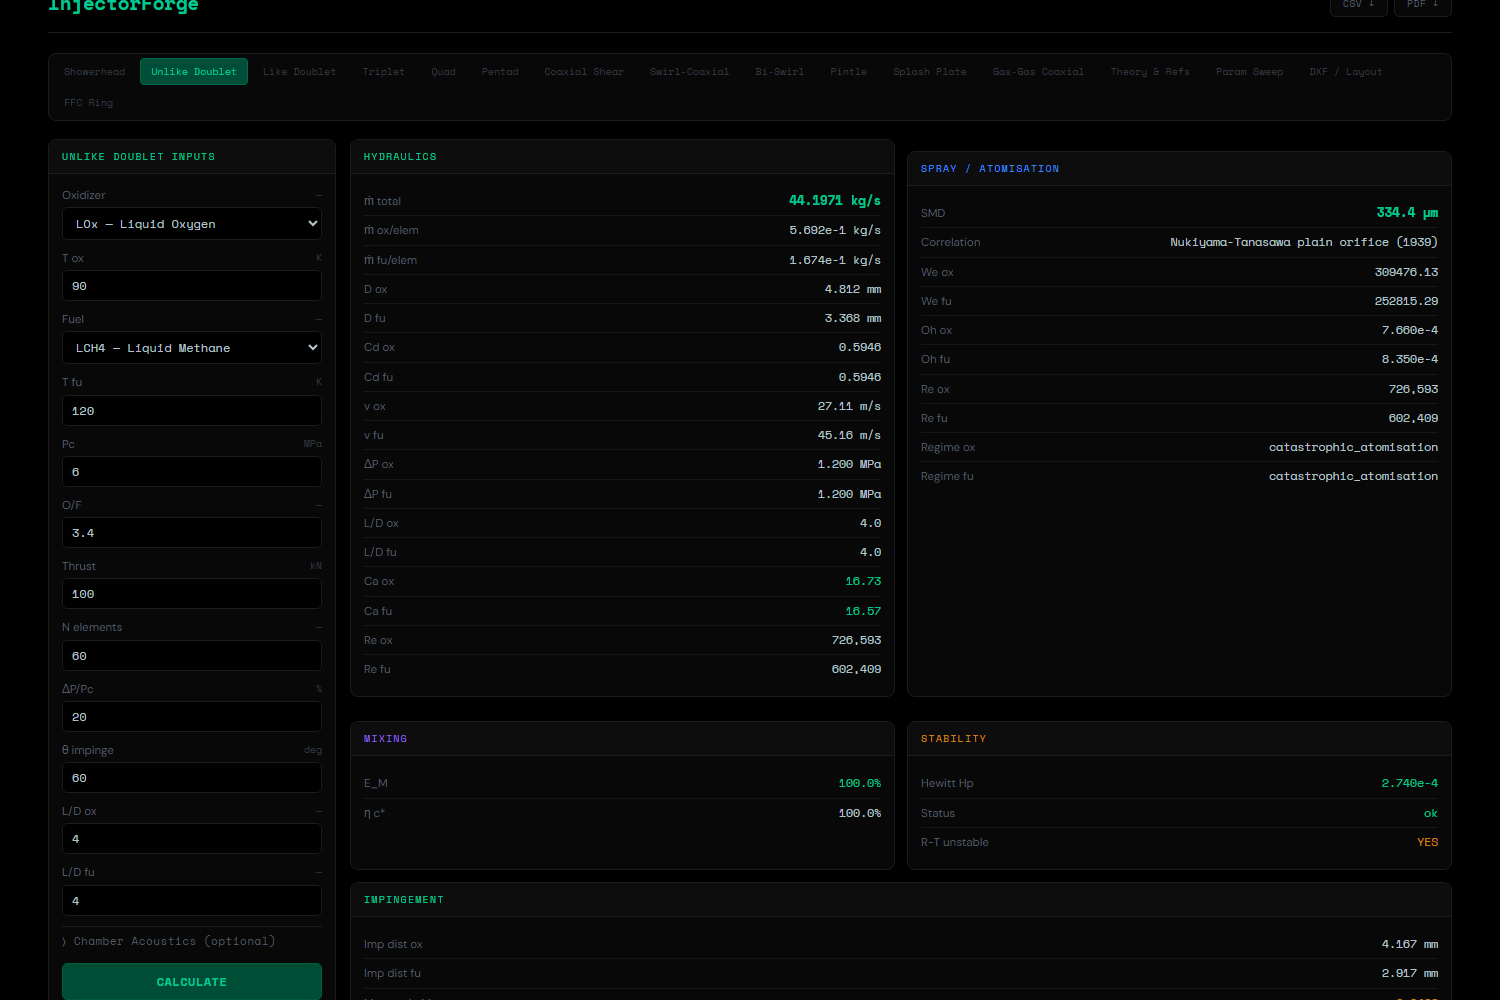Screen dimensions: 1500x1000
Task: Select the D ox value 4.812 mm
Action: pos(853,289)
